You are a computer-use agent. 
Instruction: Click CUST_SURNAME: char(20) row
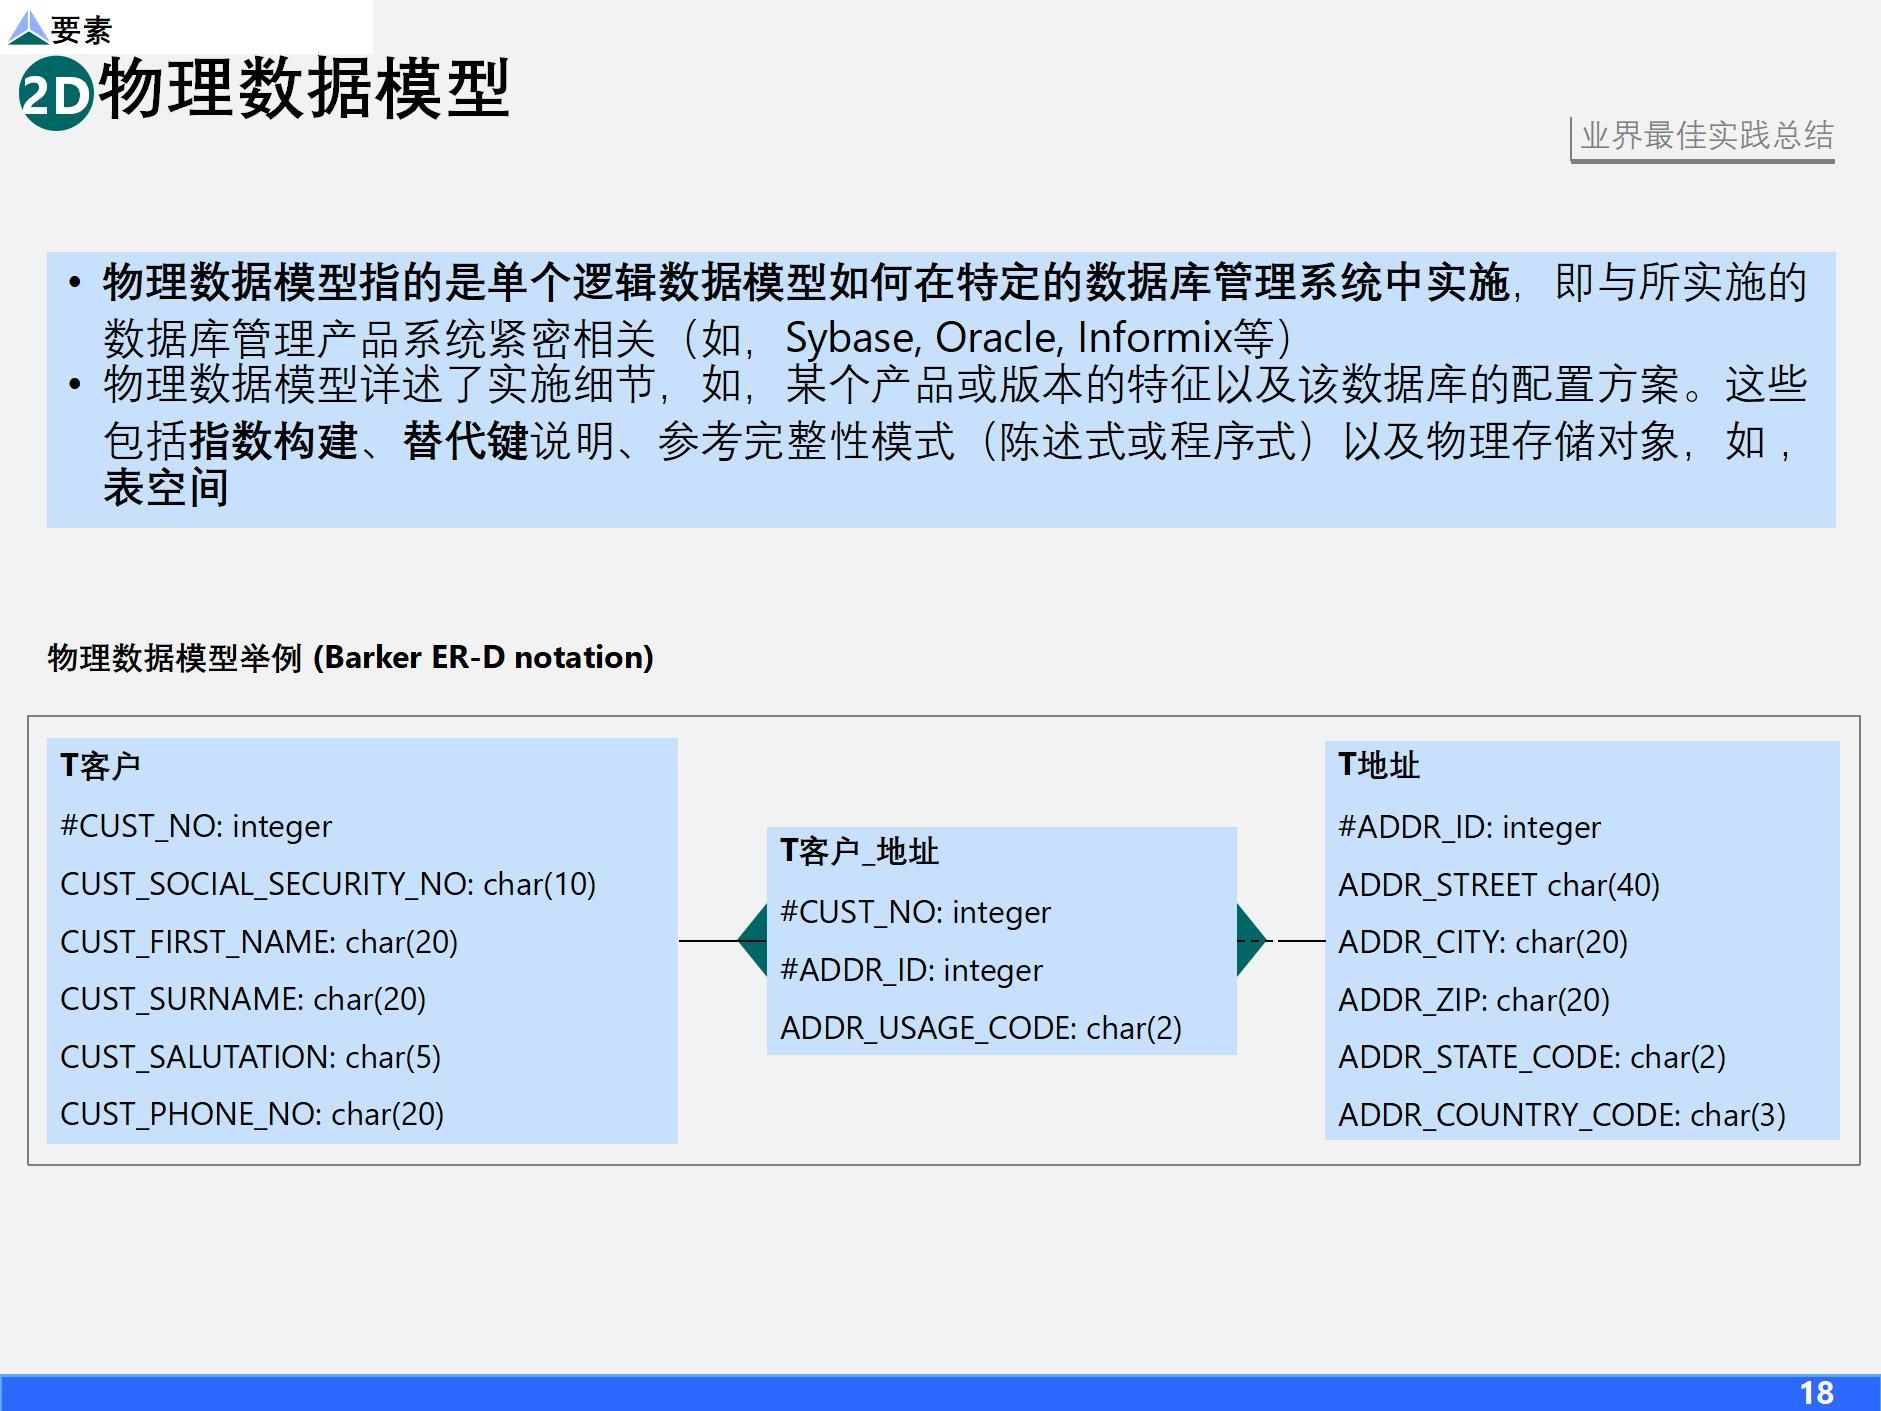tap(243, 999)
